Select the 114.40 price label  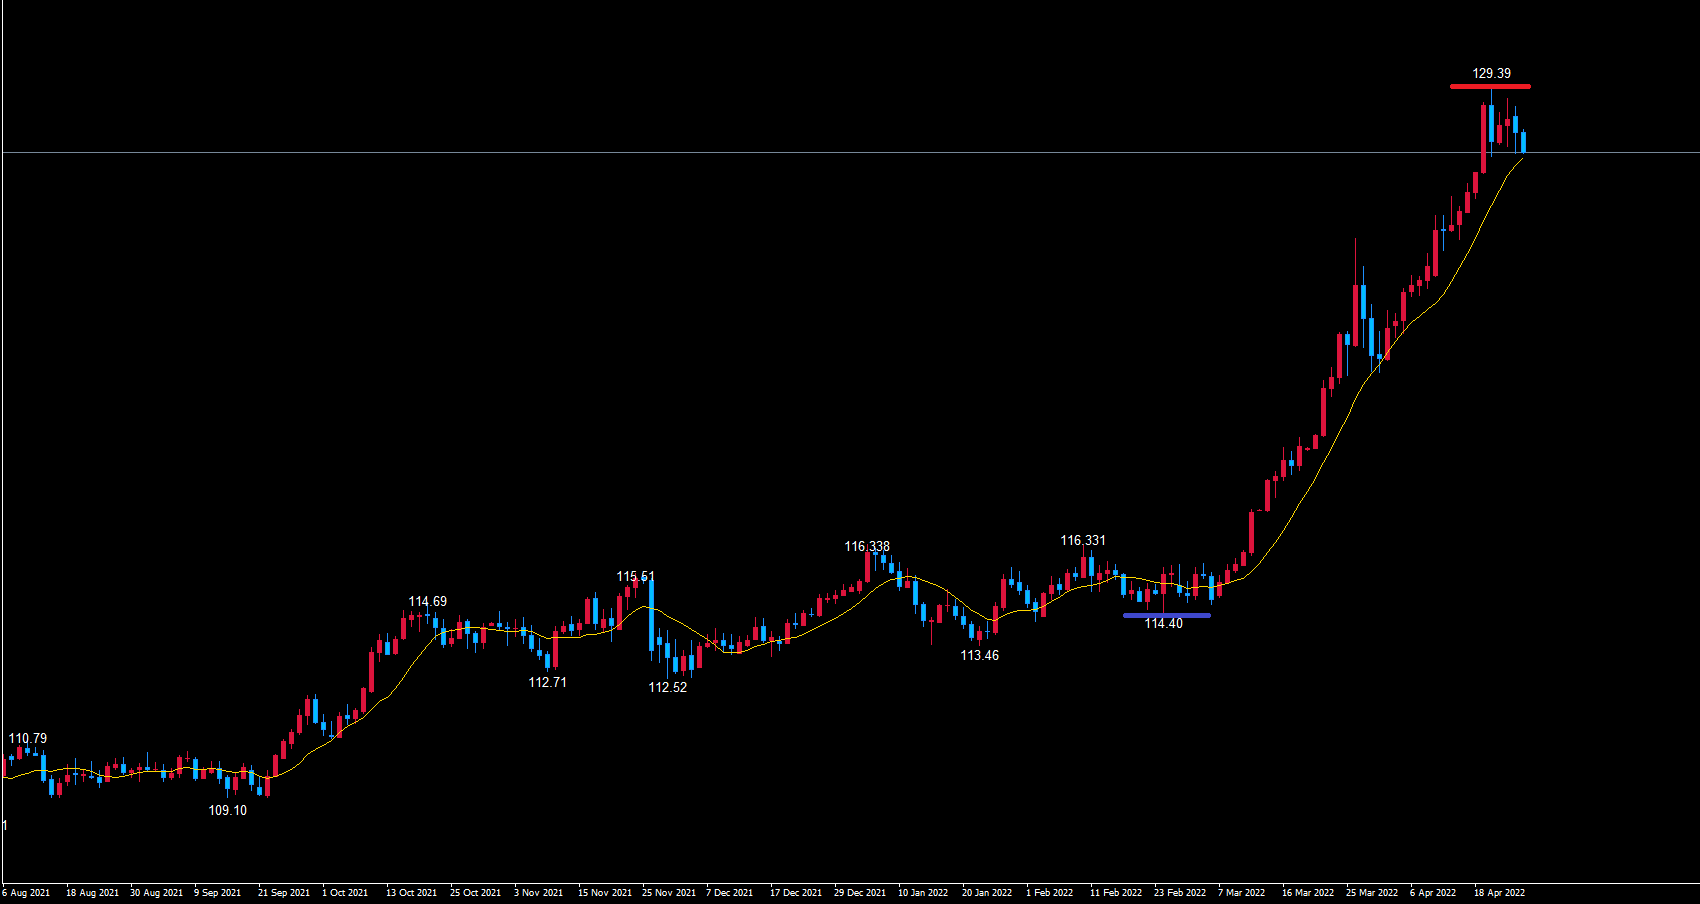pyautogui.click(x=1163, y=624)
